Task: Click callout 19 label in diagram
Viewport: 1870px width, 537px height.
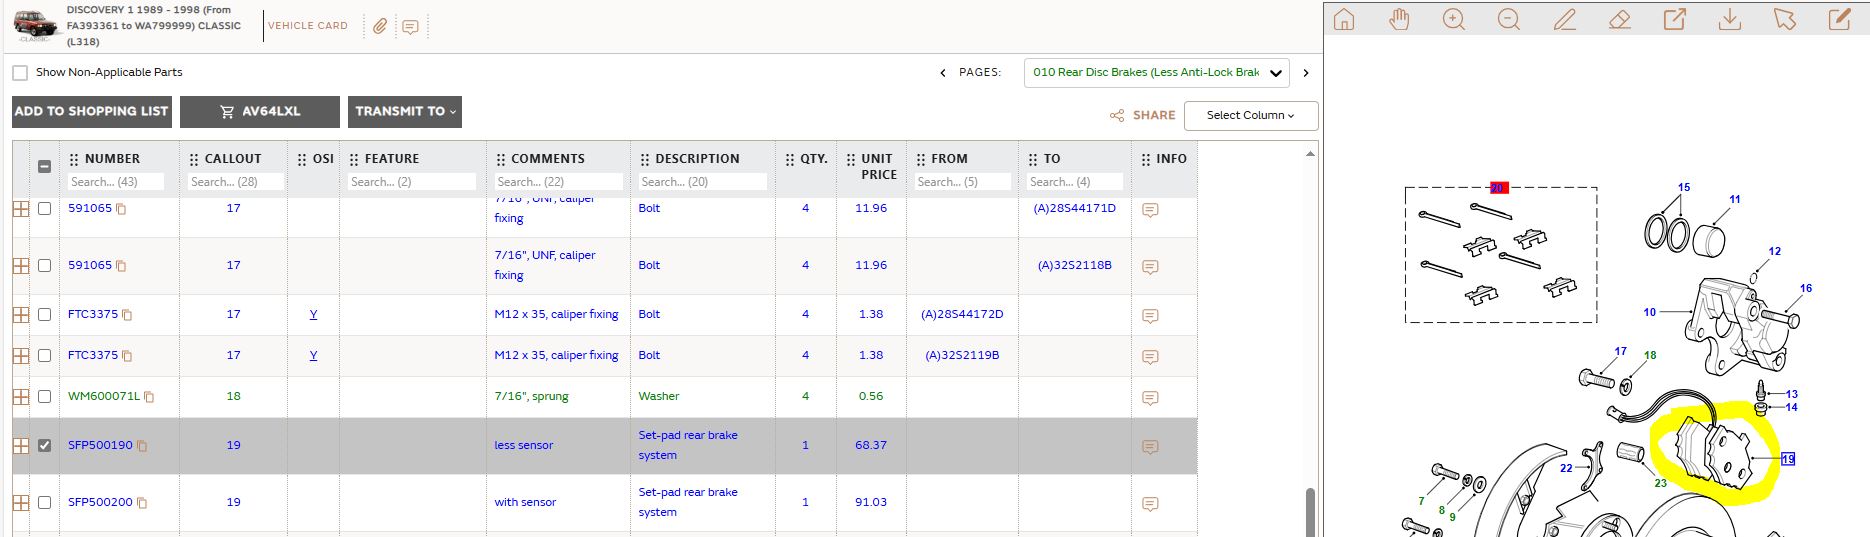Action: tap(1788, 459)
